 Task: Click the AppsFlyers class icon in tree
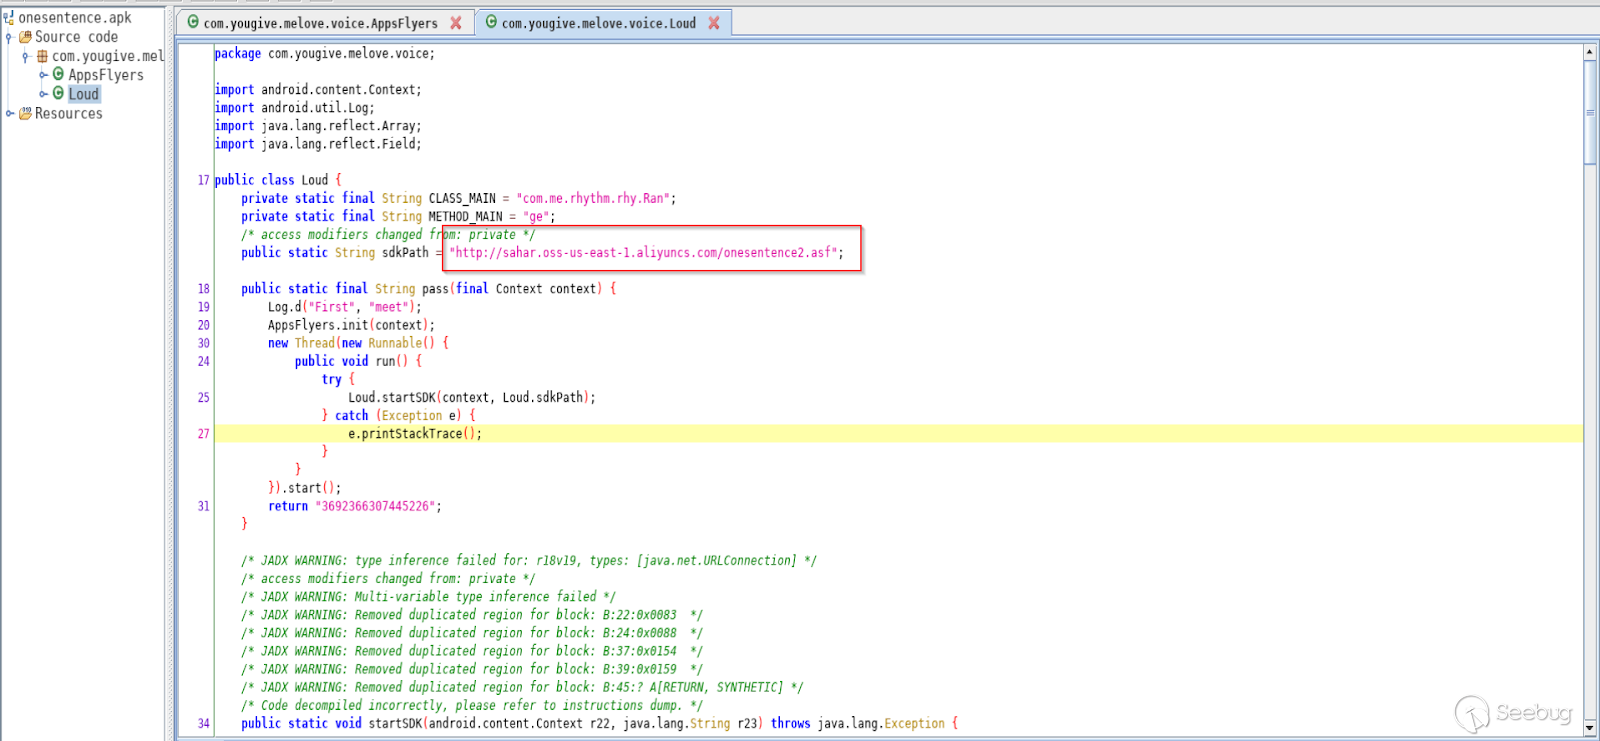[58, 74]
